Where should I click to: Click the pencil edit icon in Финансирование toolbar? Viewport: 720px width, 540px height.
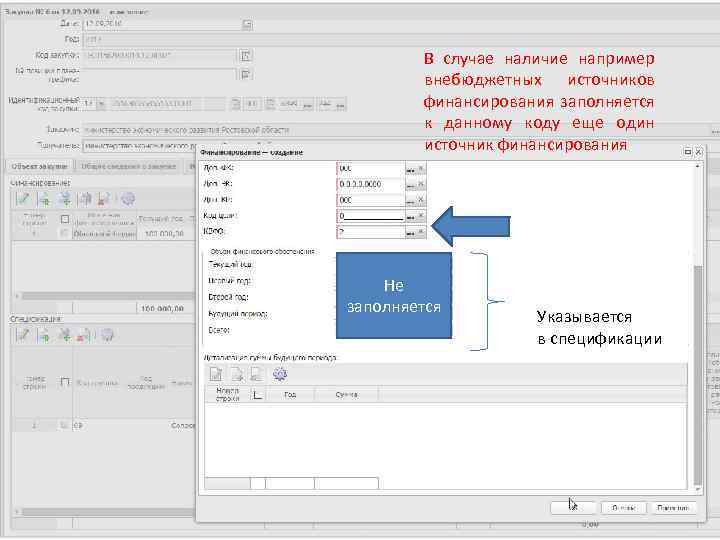tap(23, 199)
